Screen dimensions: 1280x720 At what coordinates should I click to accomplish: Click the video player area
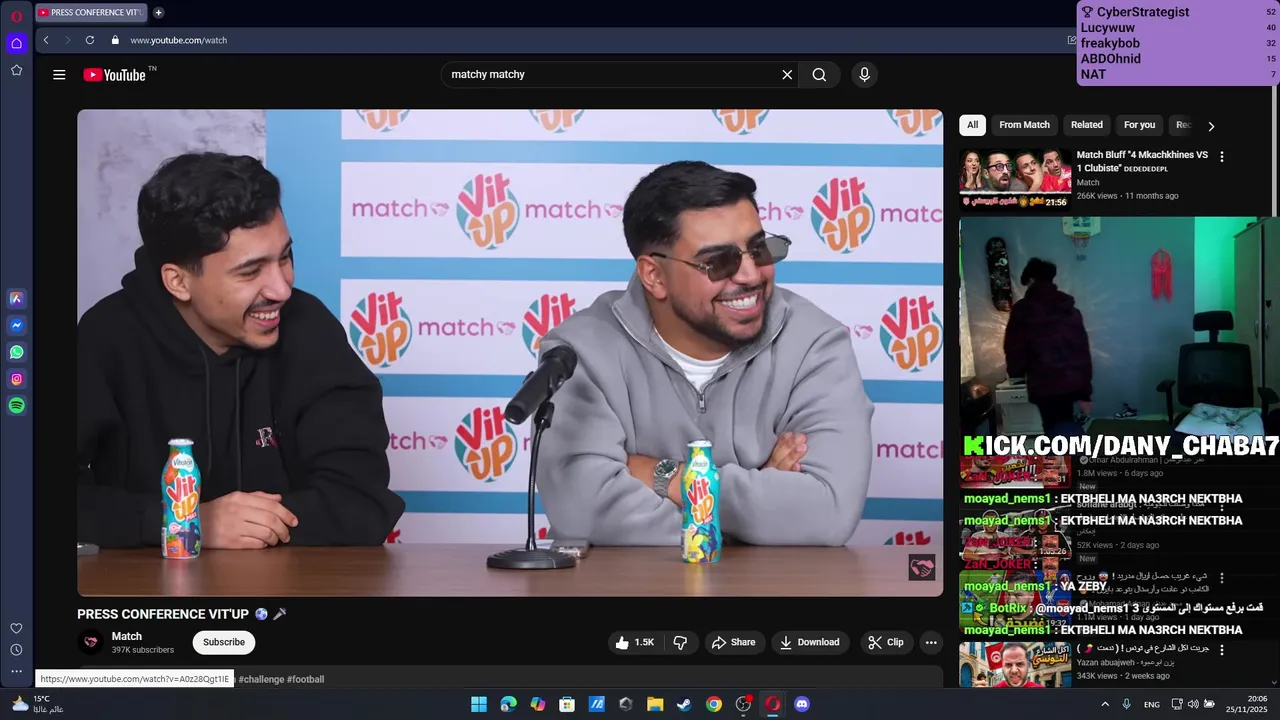click(510, 352)
